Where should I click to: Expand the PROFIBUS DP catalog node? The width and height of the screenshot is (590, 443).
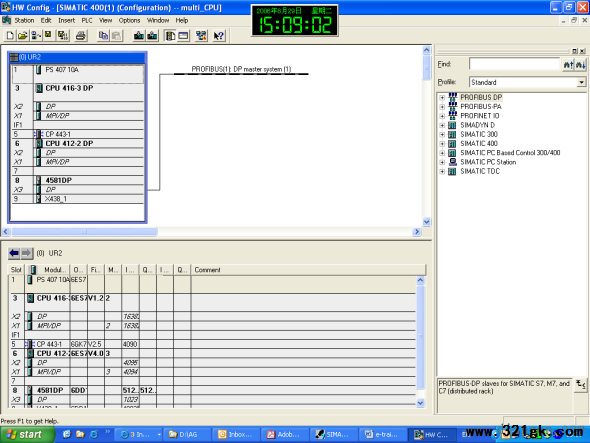(x=442, y=97)
